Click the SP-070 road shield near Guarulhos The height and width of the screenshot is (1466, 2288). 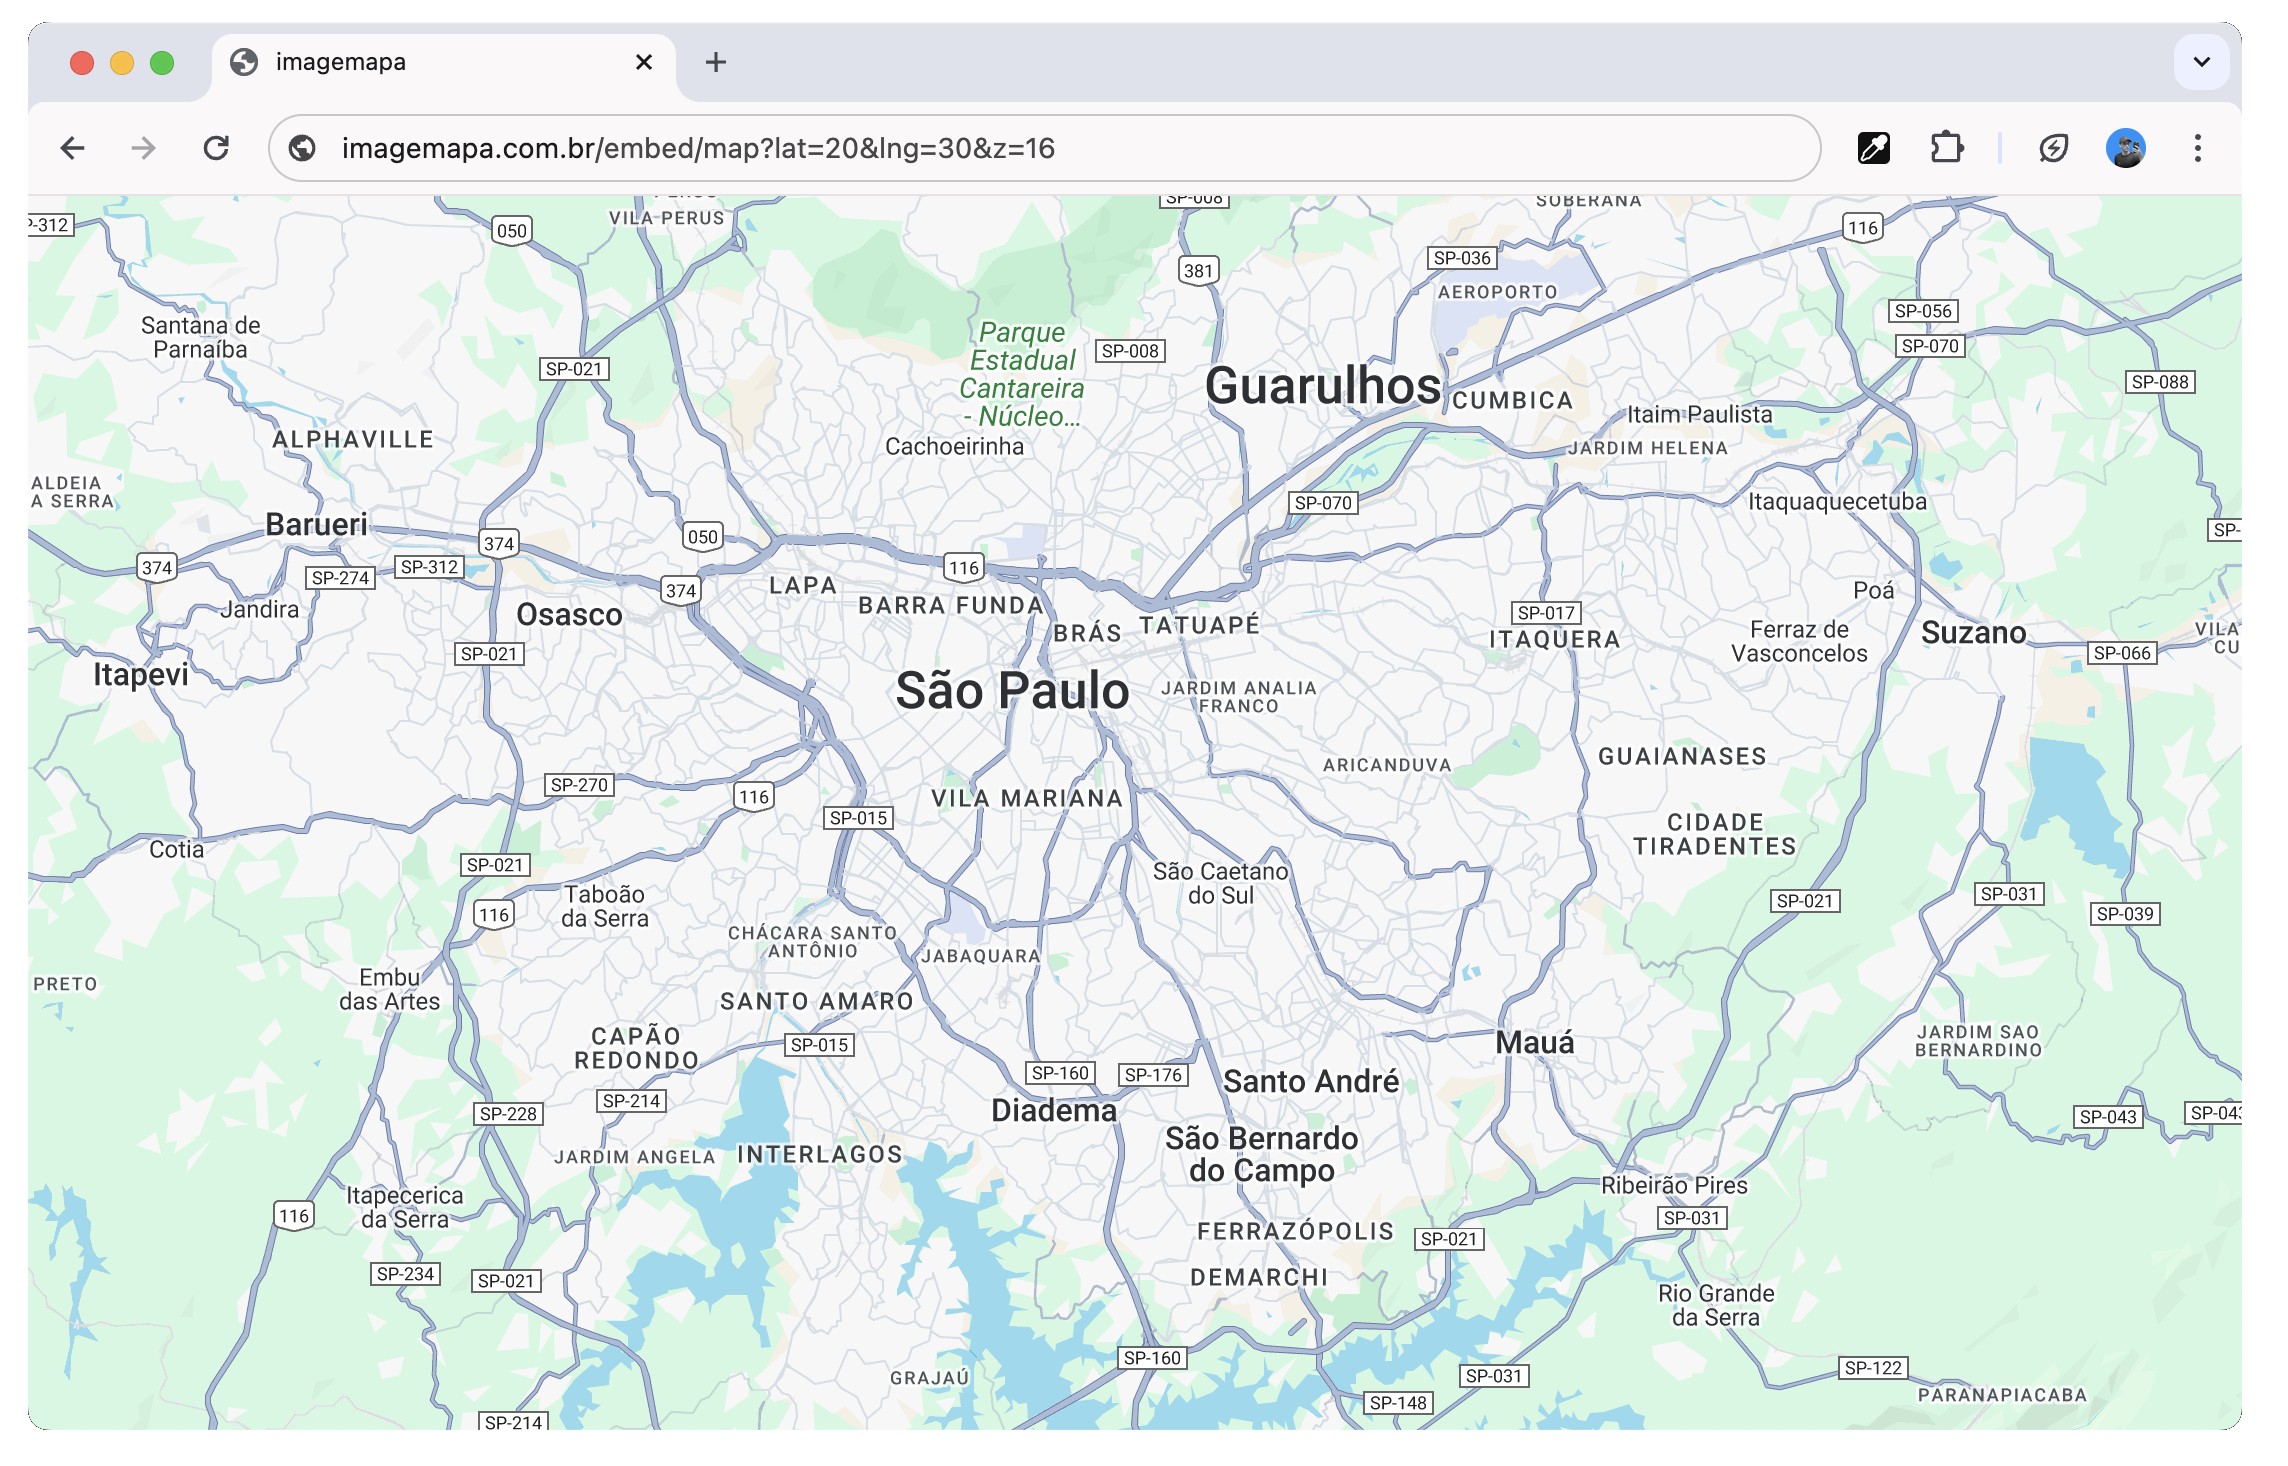(1322, 503)
